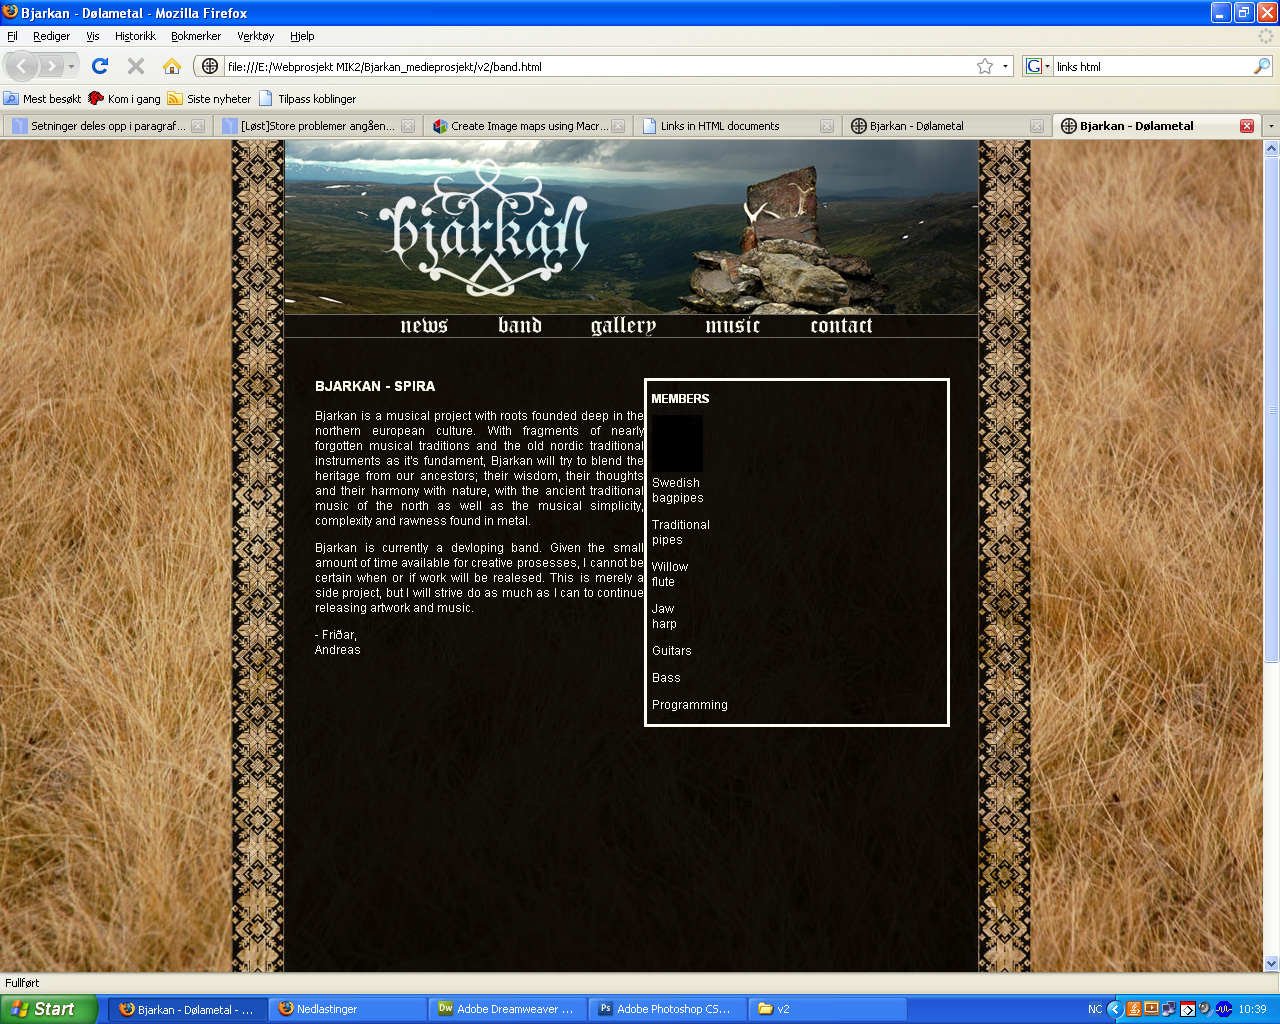
Task: Switch to '[Løst]Store problemer angåen' tab
Action: point(318,126)
